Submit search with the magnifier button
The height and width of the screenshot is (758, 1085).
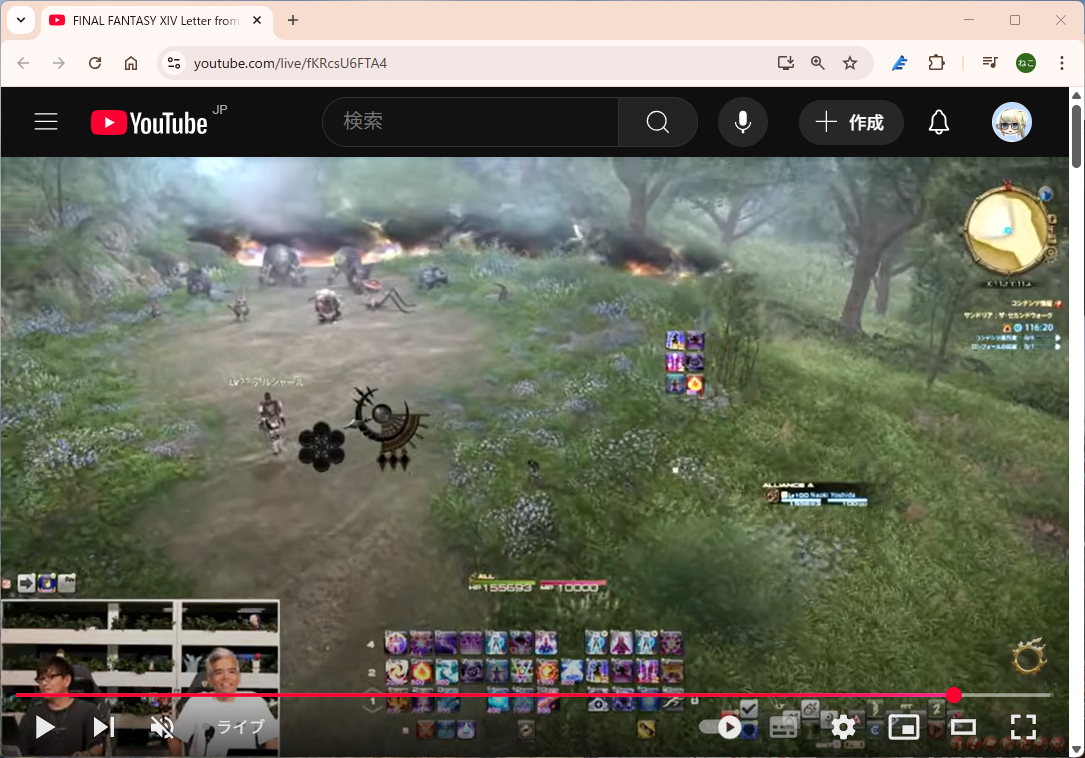tap(657, 122)
